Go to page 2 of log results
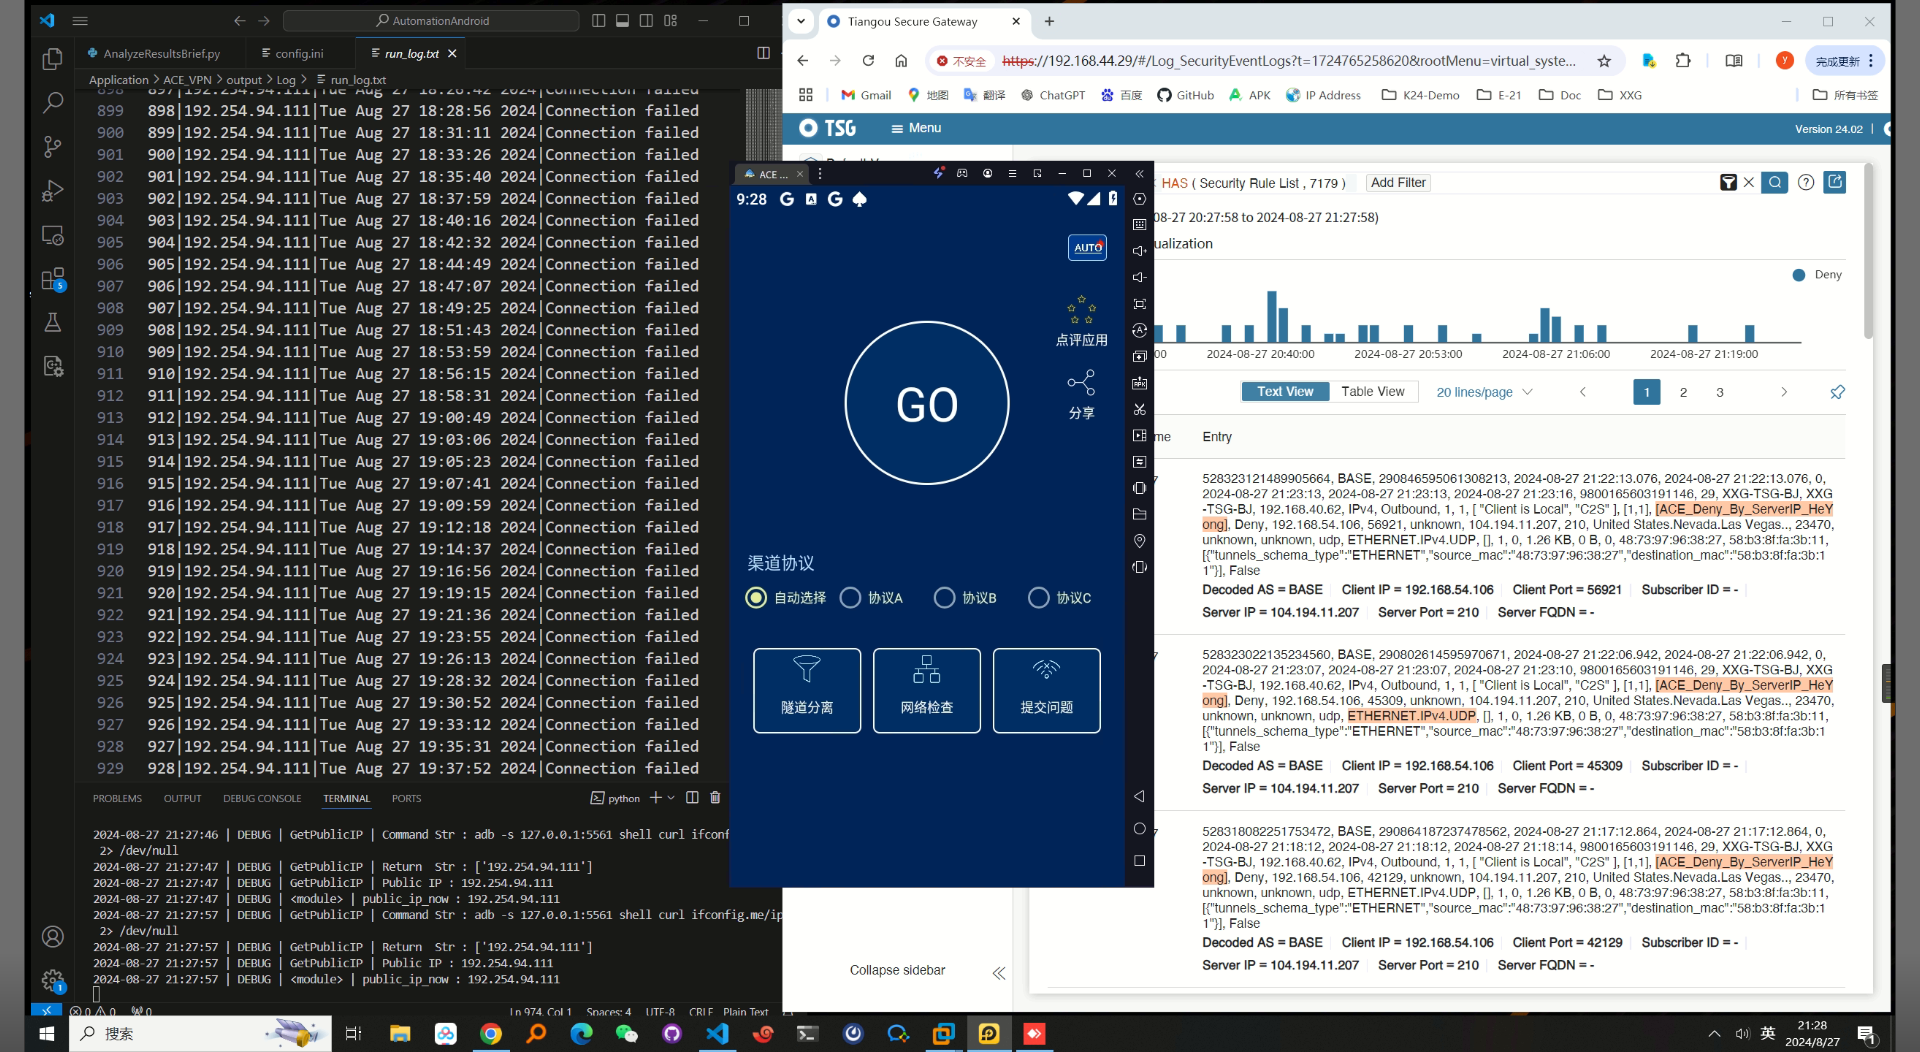Viewport: 1920px width, 1052px height. 1683,392
